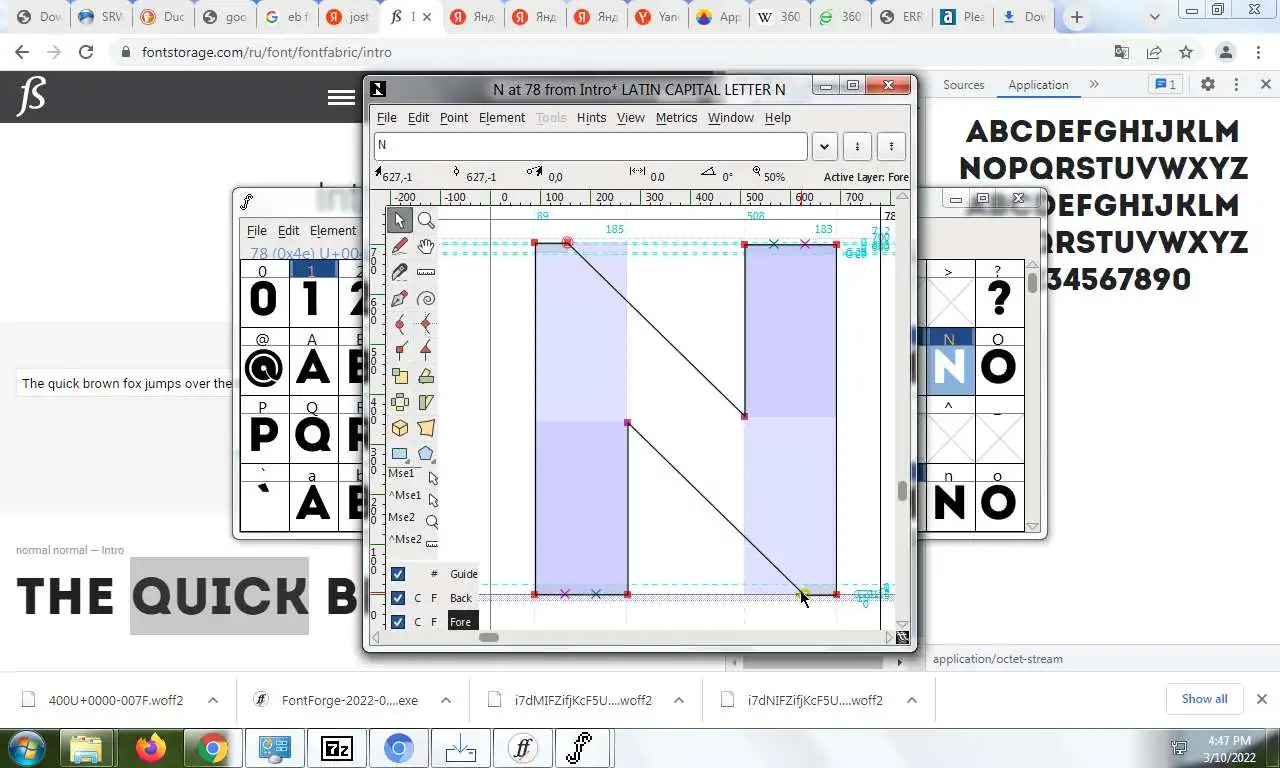The height and width of the screenshot is (768, 1280).
Task: Reload the fontstorage page
Action: (x=86, y=52)
